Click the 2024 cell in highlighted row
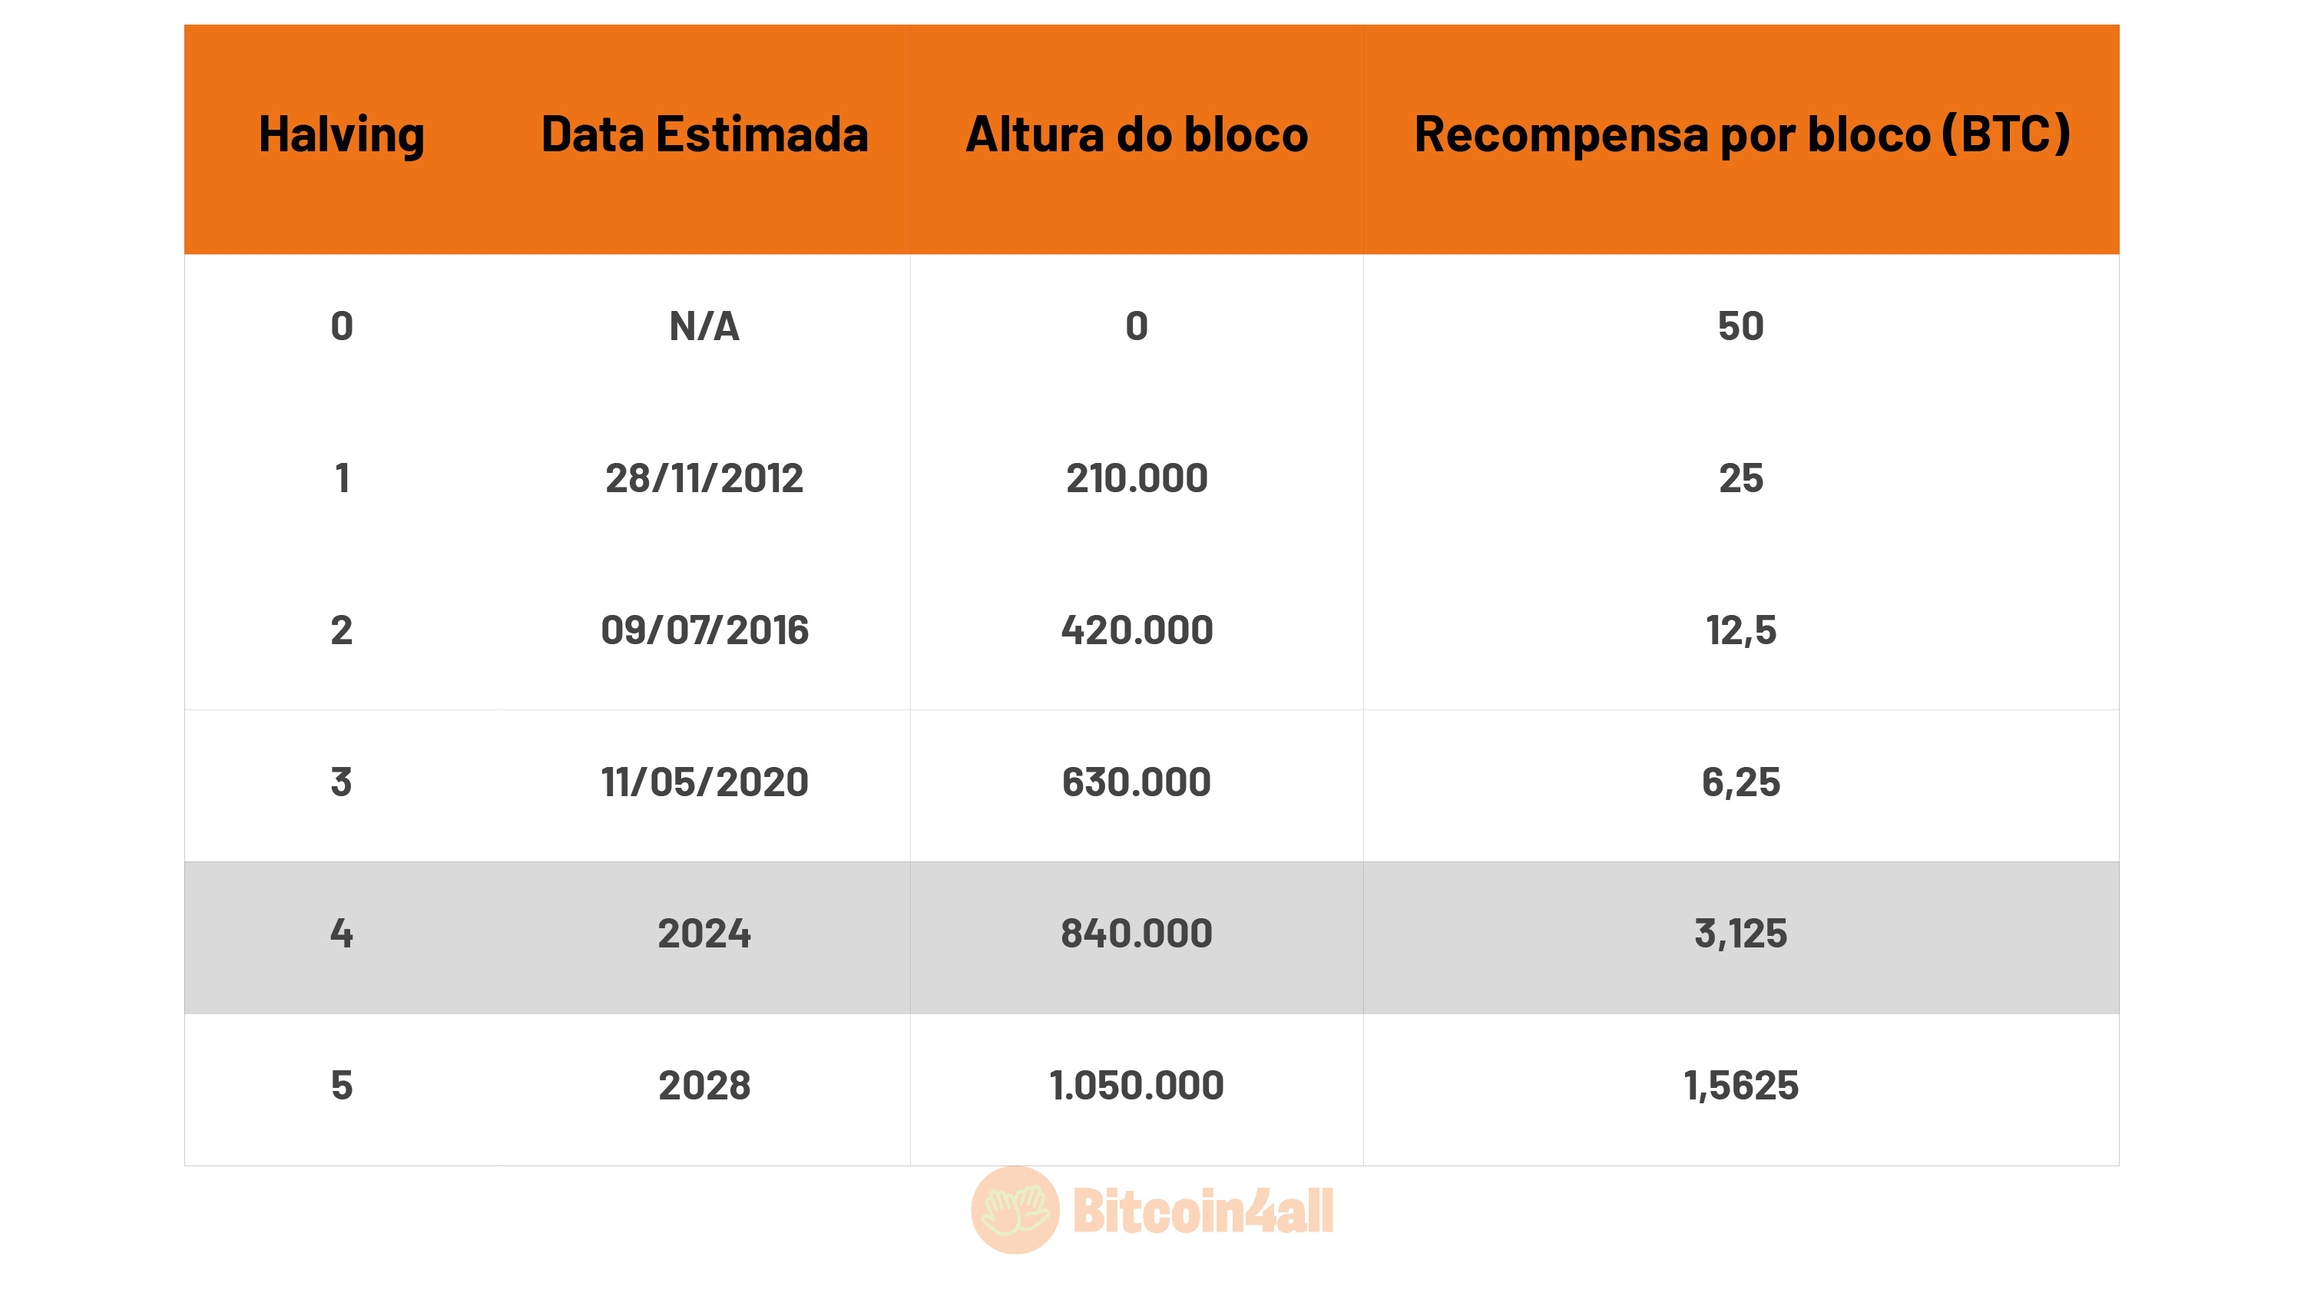 click(704, 935)
